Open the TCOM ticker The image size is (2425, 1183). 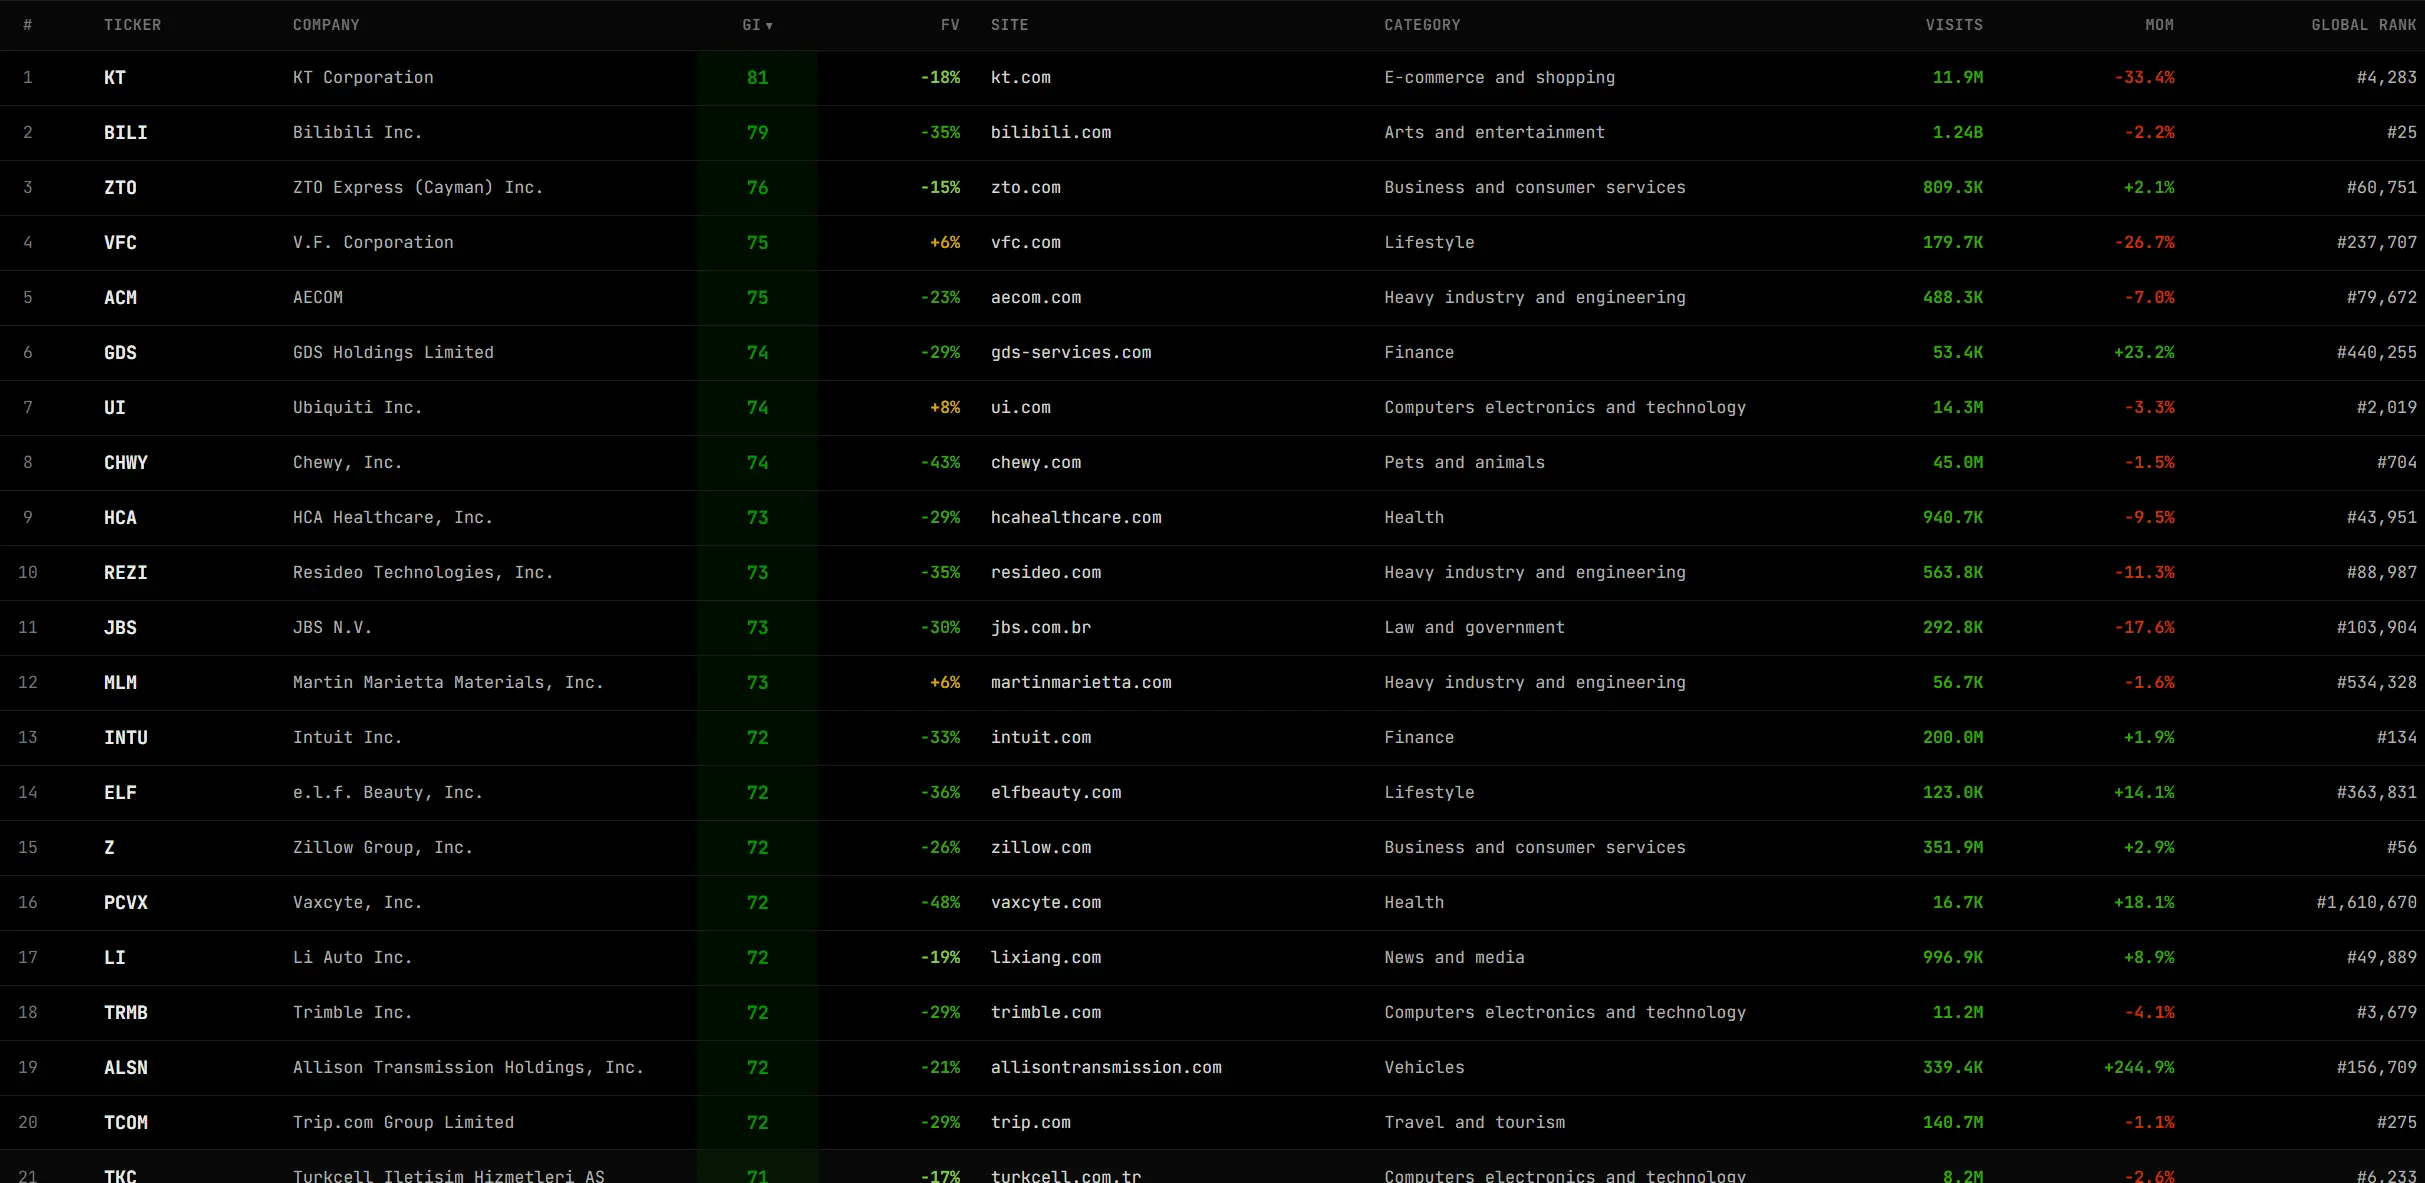point(126,1123)
